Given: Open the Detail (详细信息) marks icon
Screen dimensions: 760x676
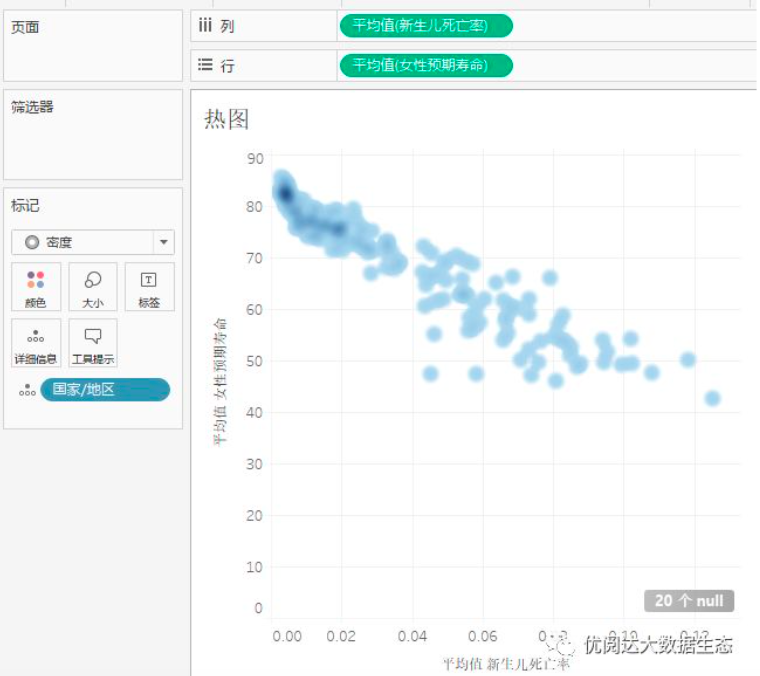Looking at the screenshot, I should 36,343.
